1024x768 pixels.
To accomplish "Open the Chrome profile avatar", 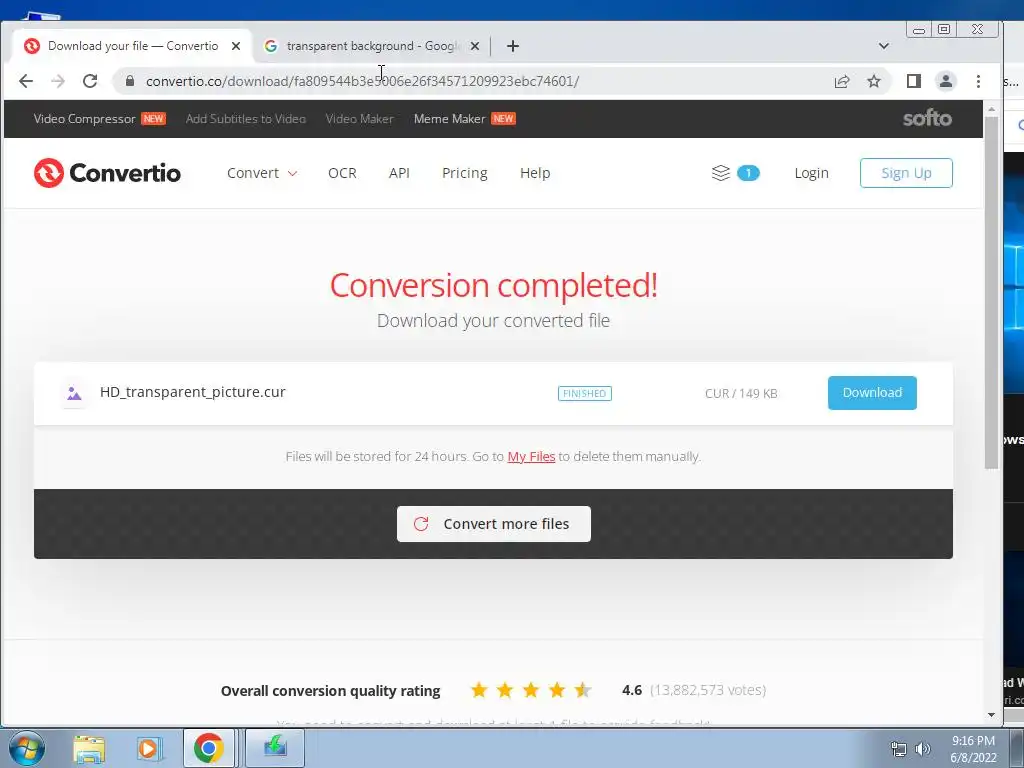I will (946, 81).
